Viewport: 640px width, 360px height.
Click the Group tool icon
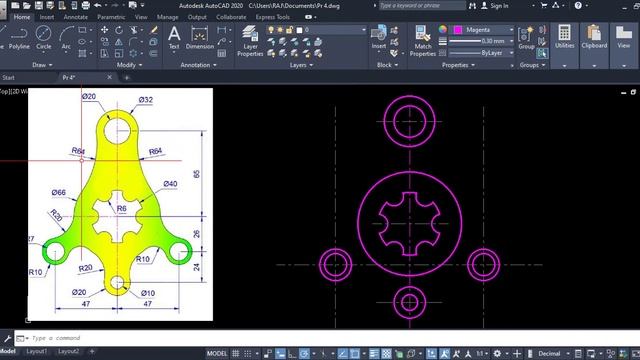click(526, 38)
